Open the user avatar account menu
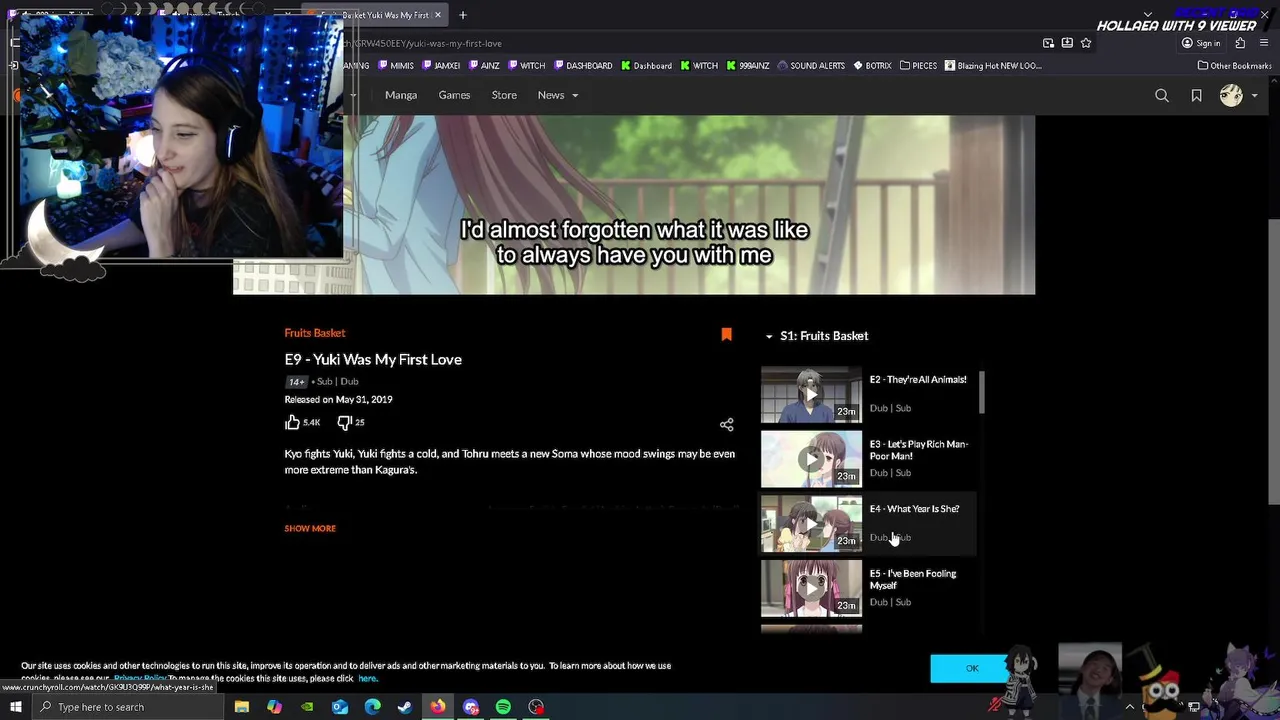The height and width of the screenshot is (720, 1280). coord(1238,96)
